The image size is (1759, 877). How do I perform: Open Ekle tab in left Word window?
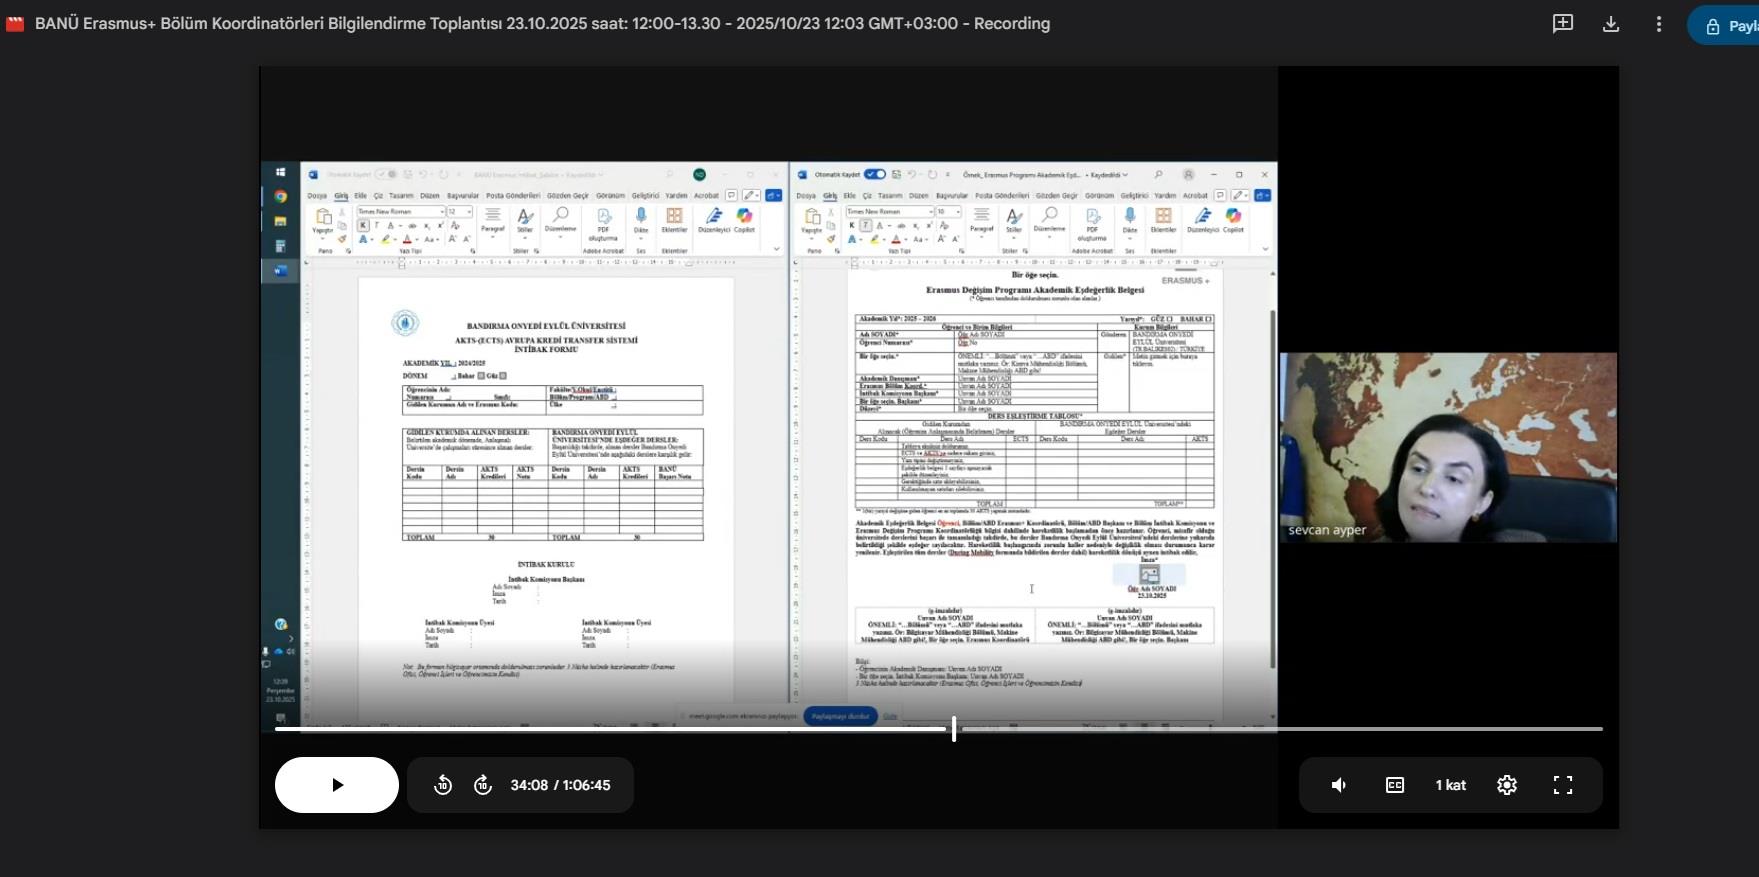pos(360,196)
